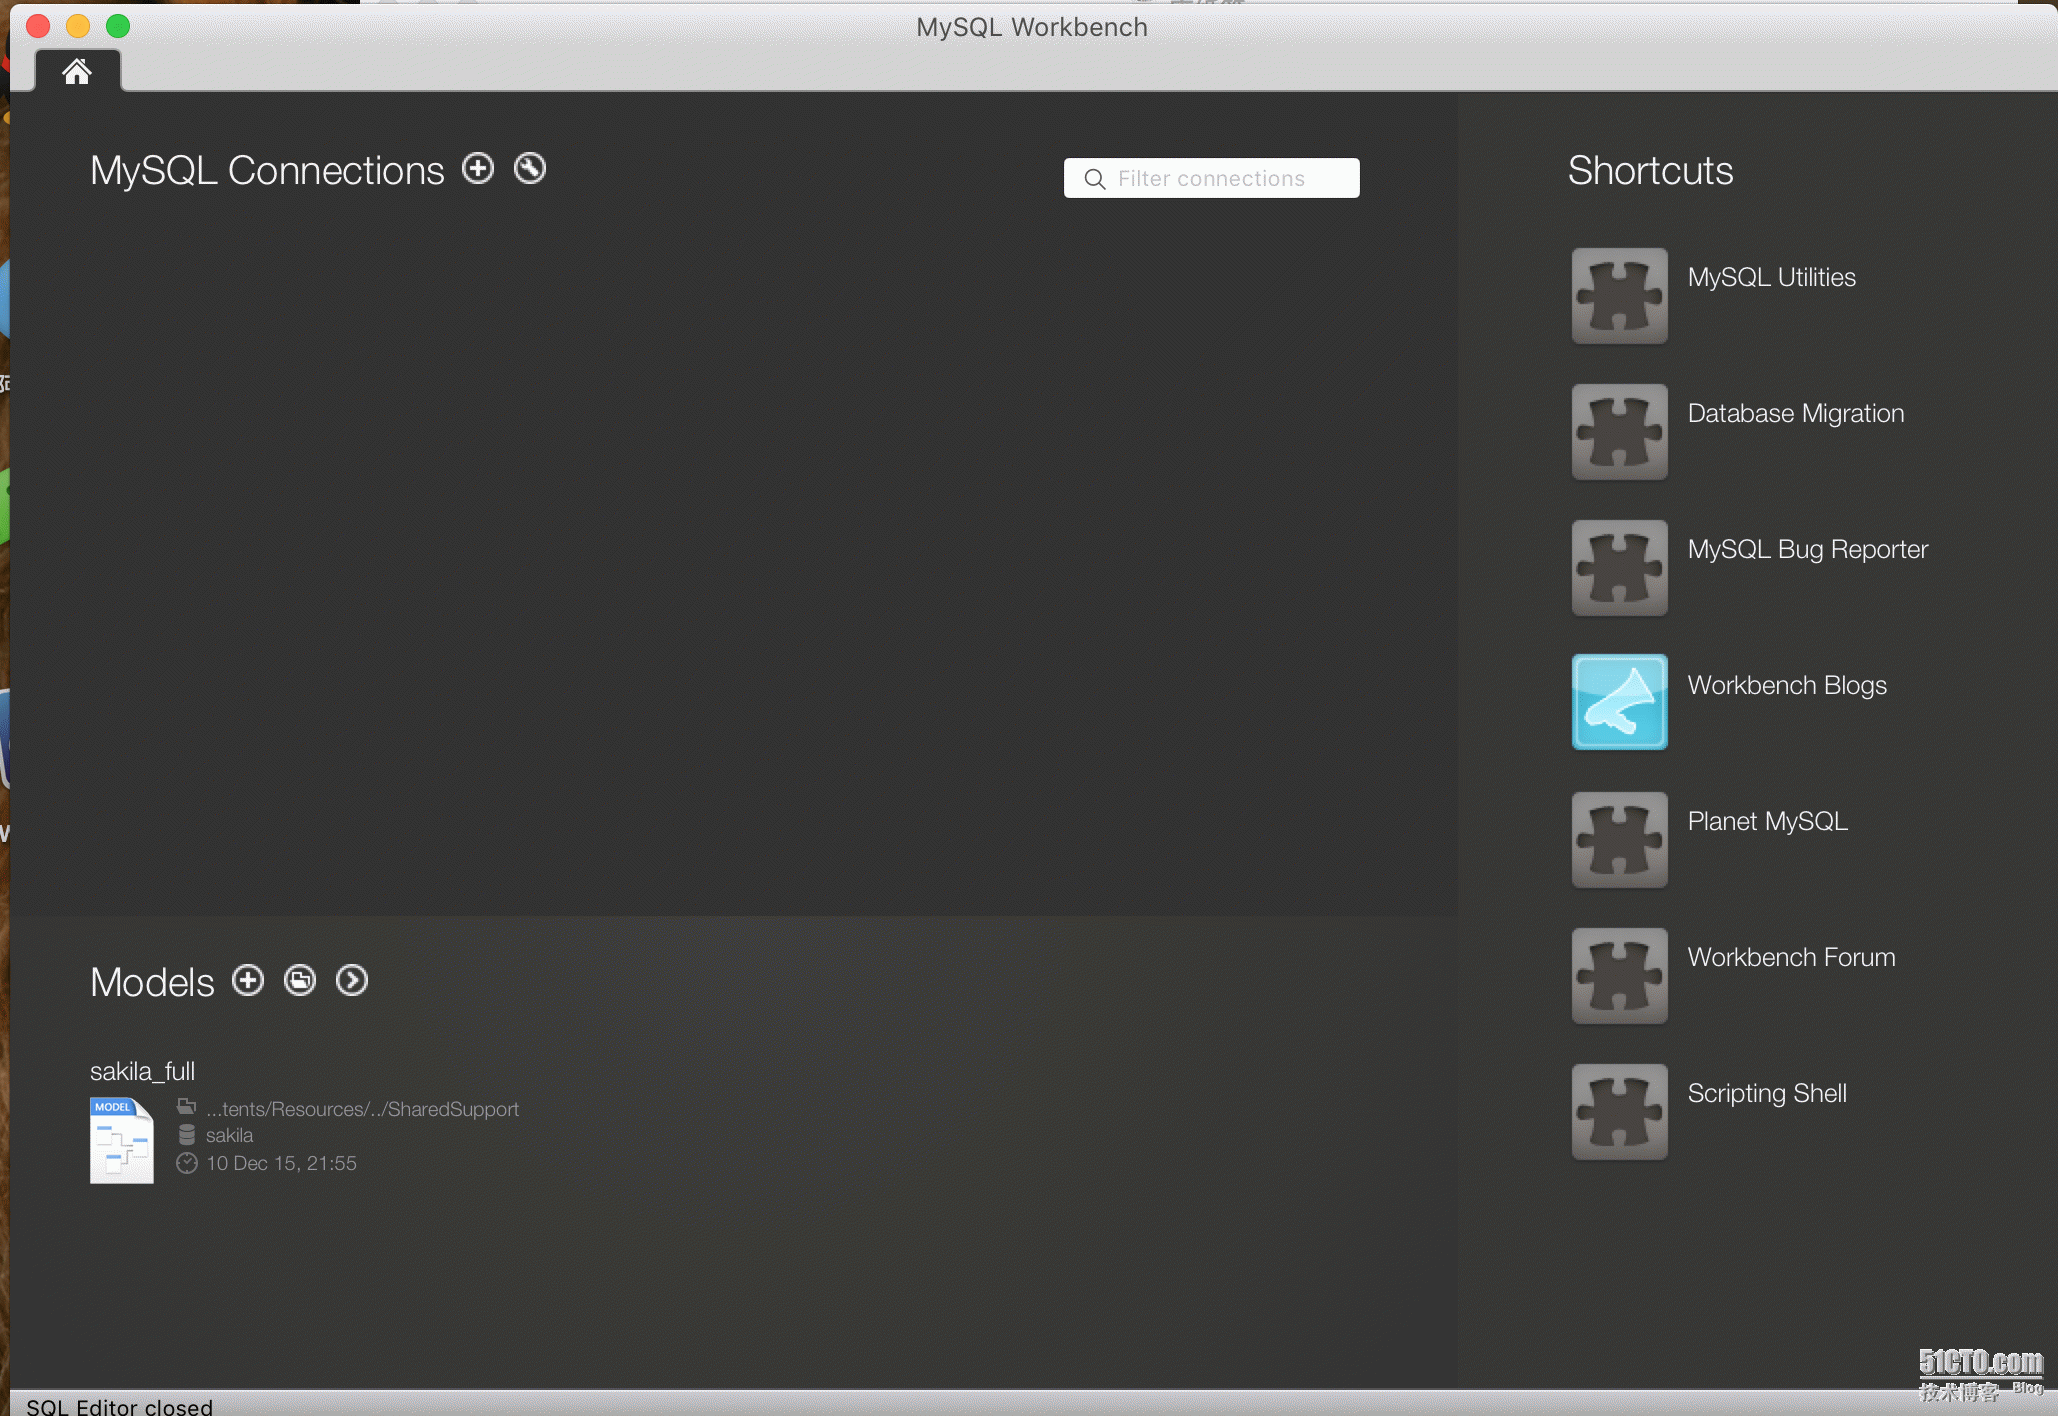The height and width of the screenshot is (1416, 2058).
Task: Launch Database Migration shortcut icon
Action: tap(1619, 432)
